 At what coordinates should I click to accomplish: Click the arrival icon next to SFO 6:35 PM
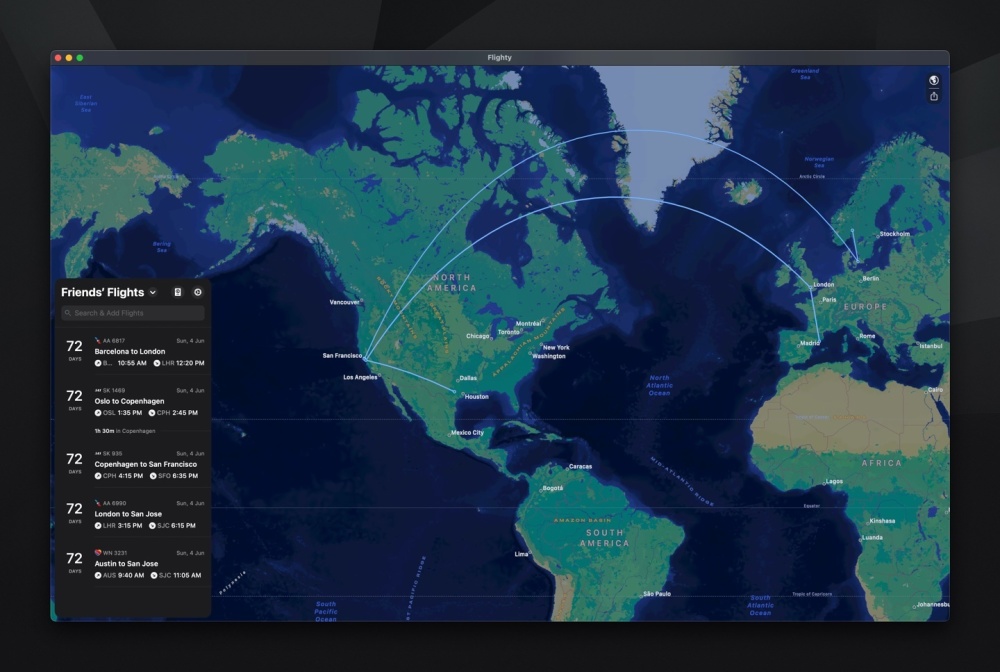point(153,476)
